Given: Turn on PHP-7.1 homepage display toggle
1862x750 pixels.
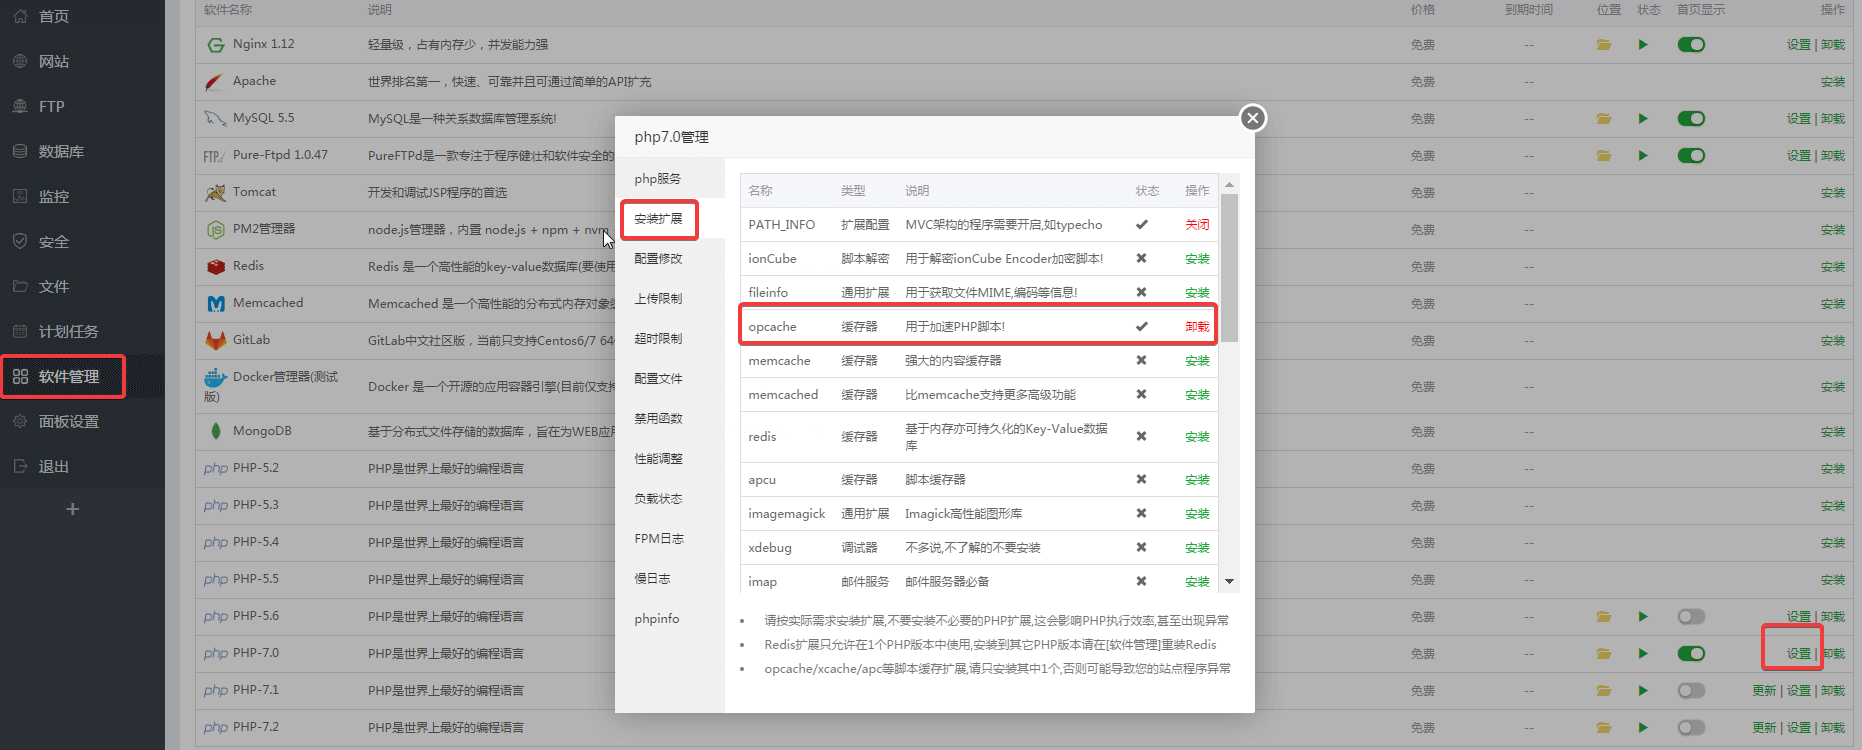Looking at the screenshot, I should pos(1691,691).
